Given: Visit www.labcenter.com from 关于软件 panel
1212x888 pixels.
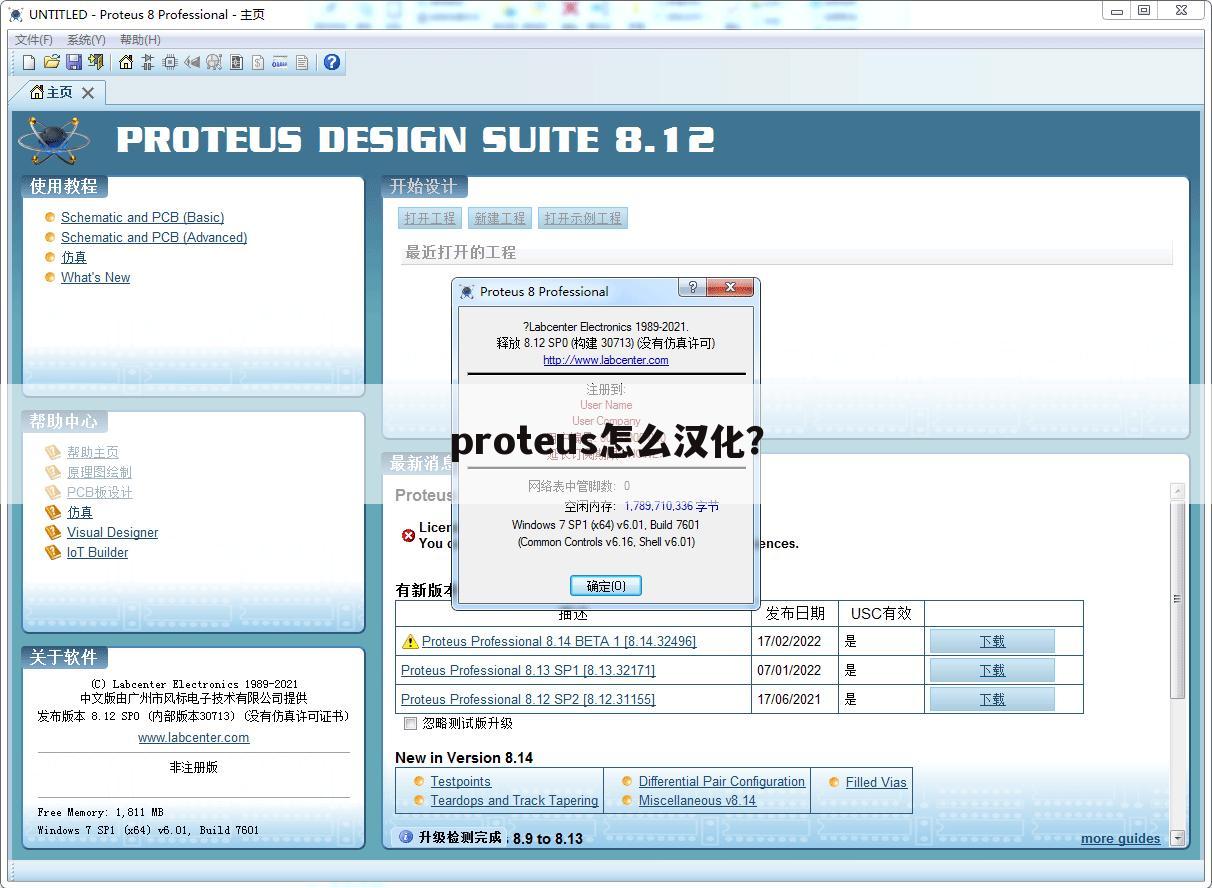Looking at the screenshot, I should click(194, 737).
